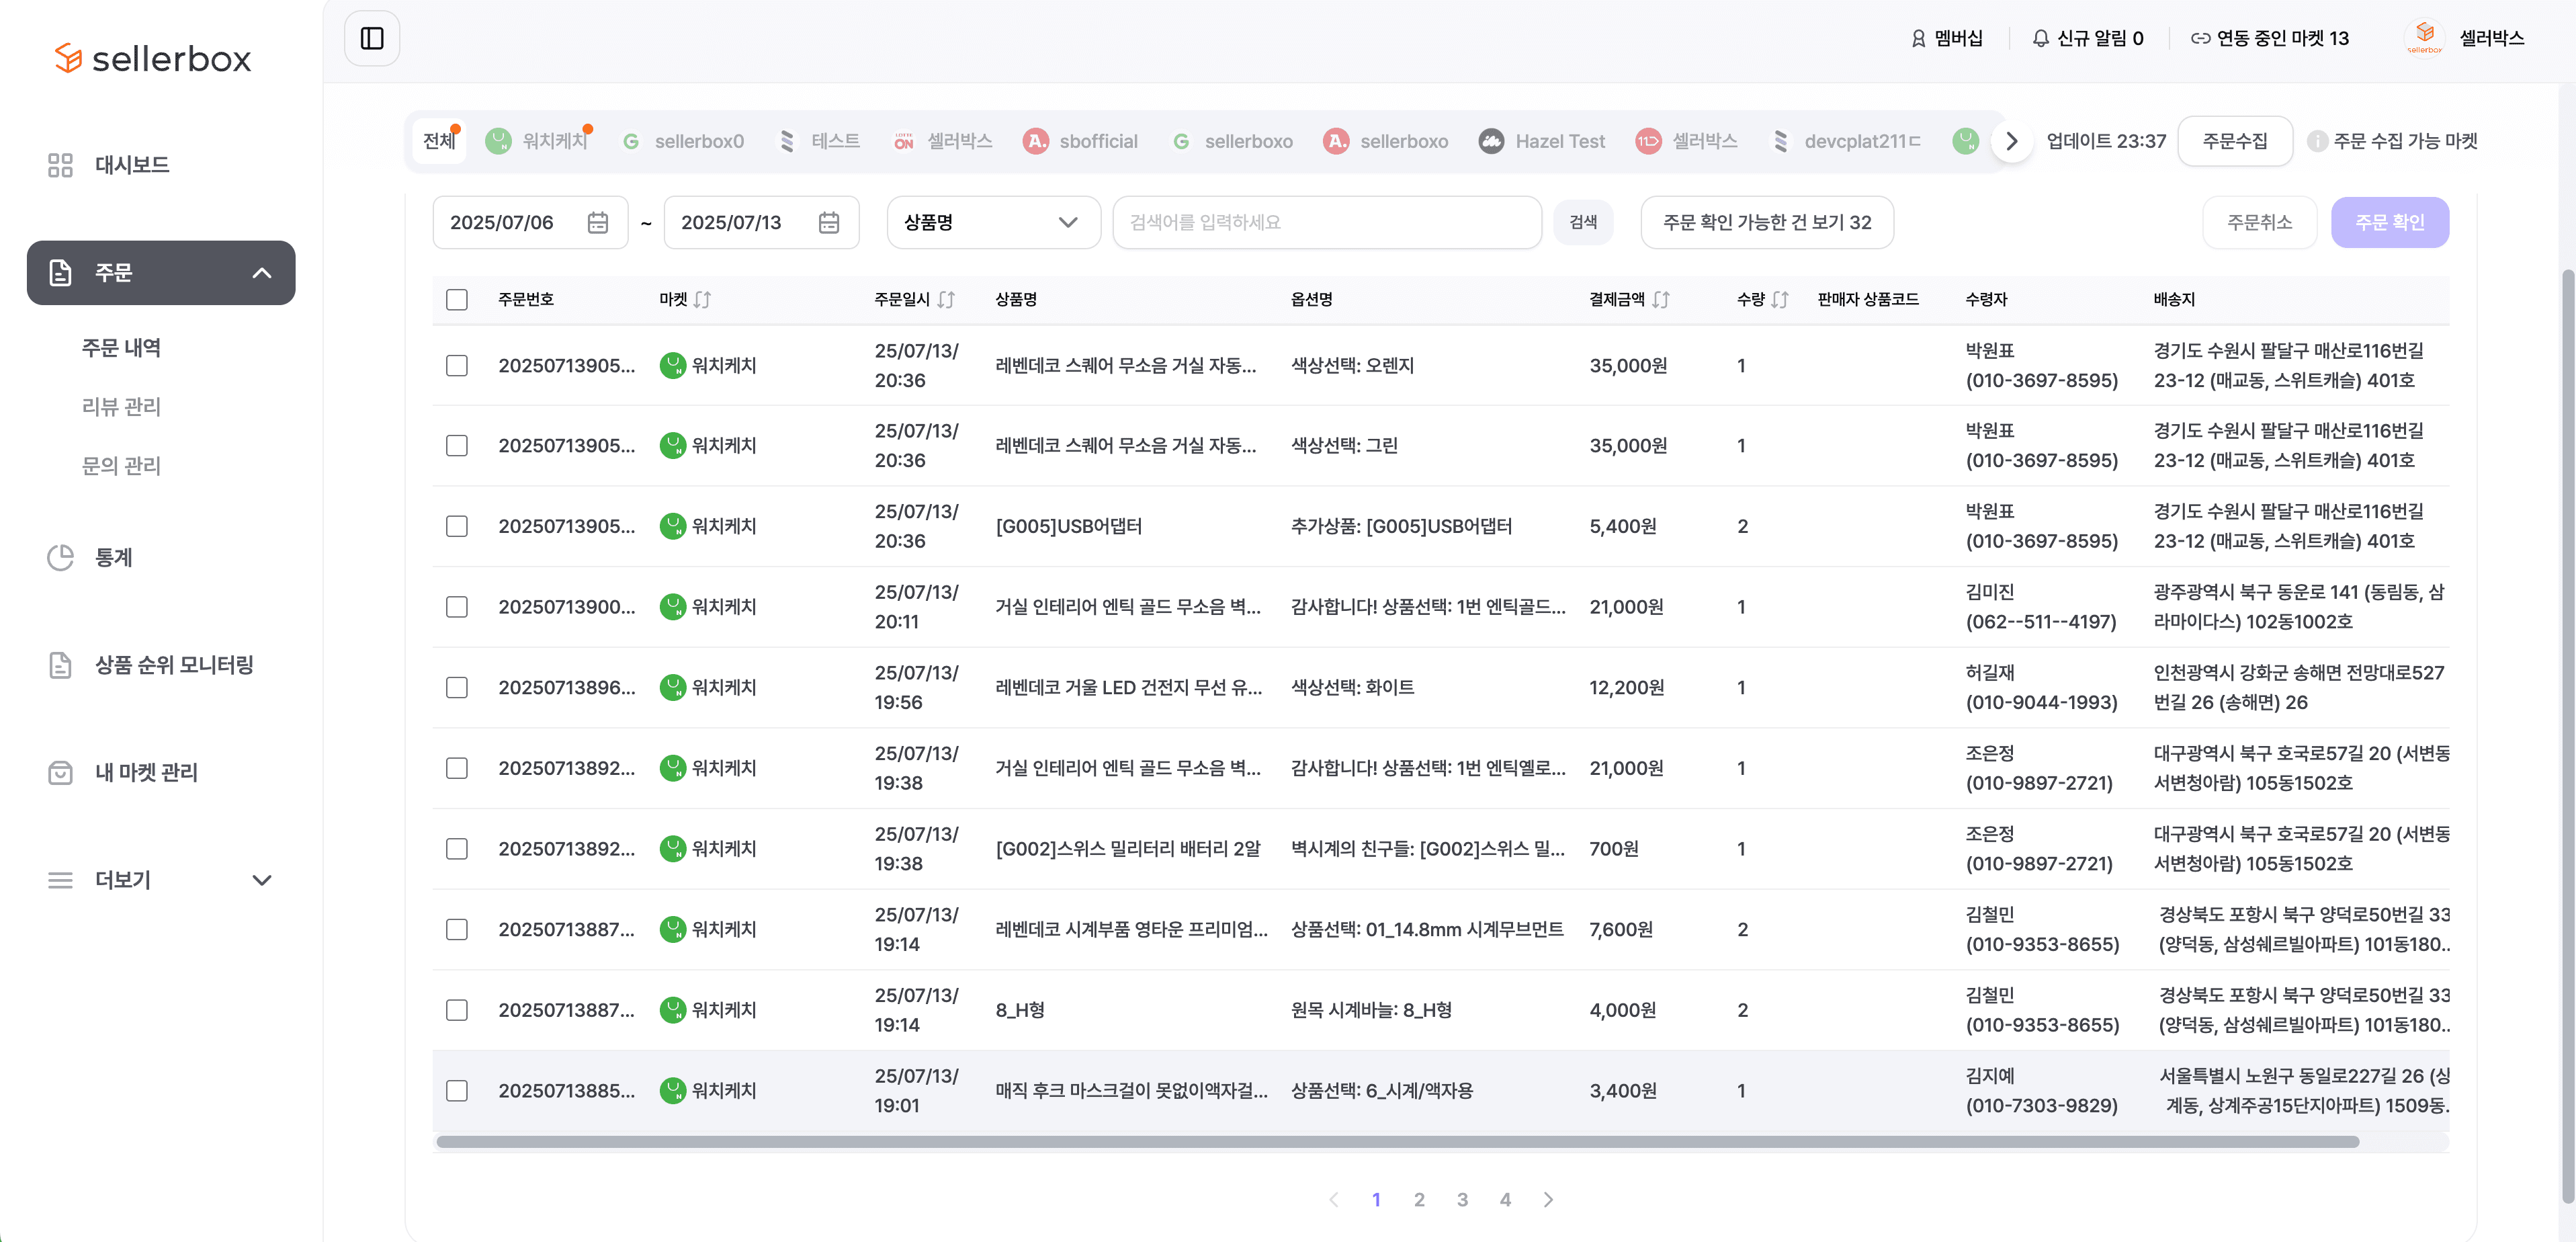Open 리뷰 관리 in sidebar
Viewport: 2576px width, 1242px height.
(x=121, y=406)
